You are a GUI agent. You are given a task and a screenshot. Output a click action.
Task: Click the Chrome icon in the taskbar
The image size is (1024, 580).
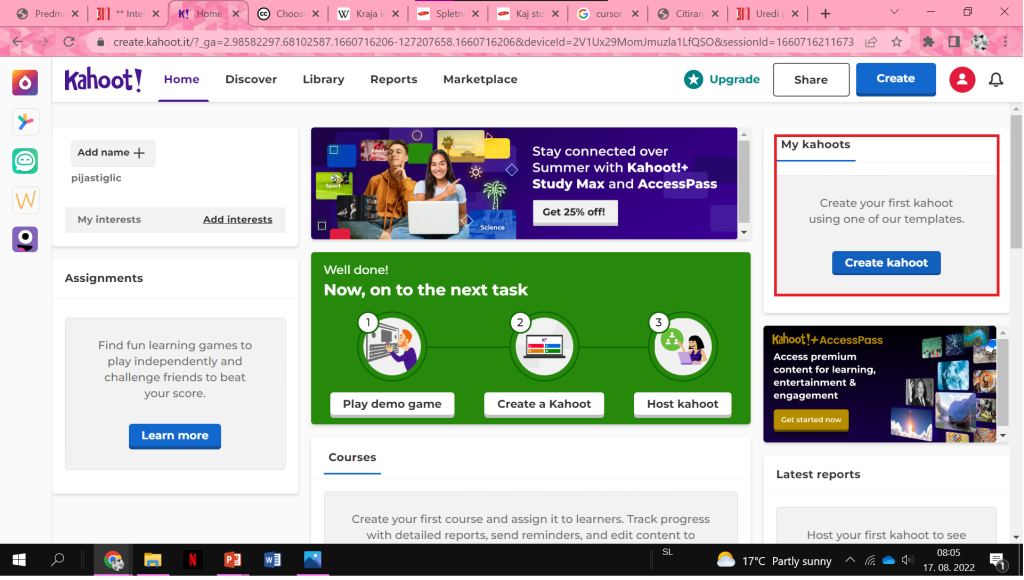point(113,560)
